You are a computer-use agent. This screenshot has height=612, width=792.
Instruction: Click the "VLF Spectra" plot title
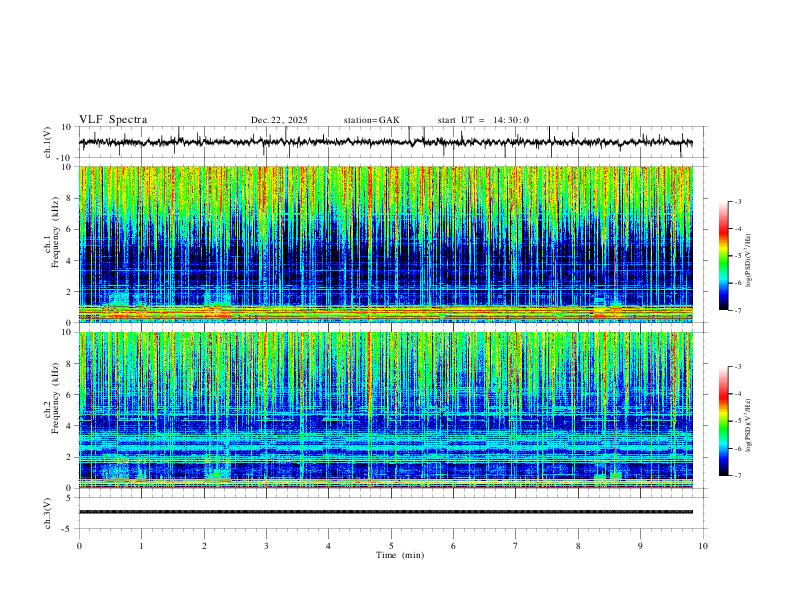click(113, 120)
